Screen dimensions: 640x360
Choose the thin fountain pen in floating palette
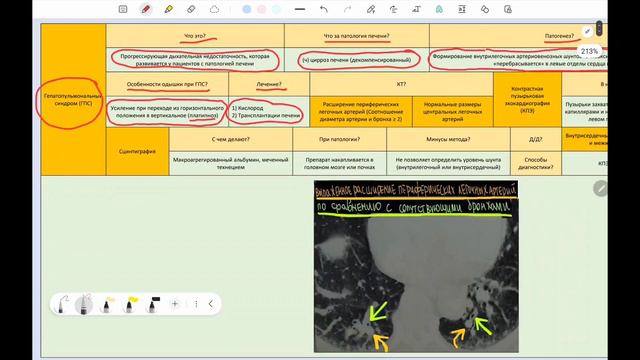click(62, 304)
